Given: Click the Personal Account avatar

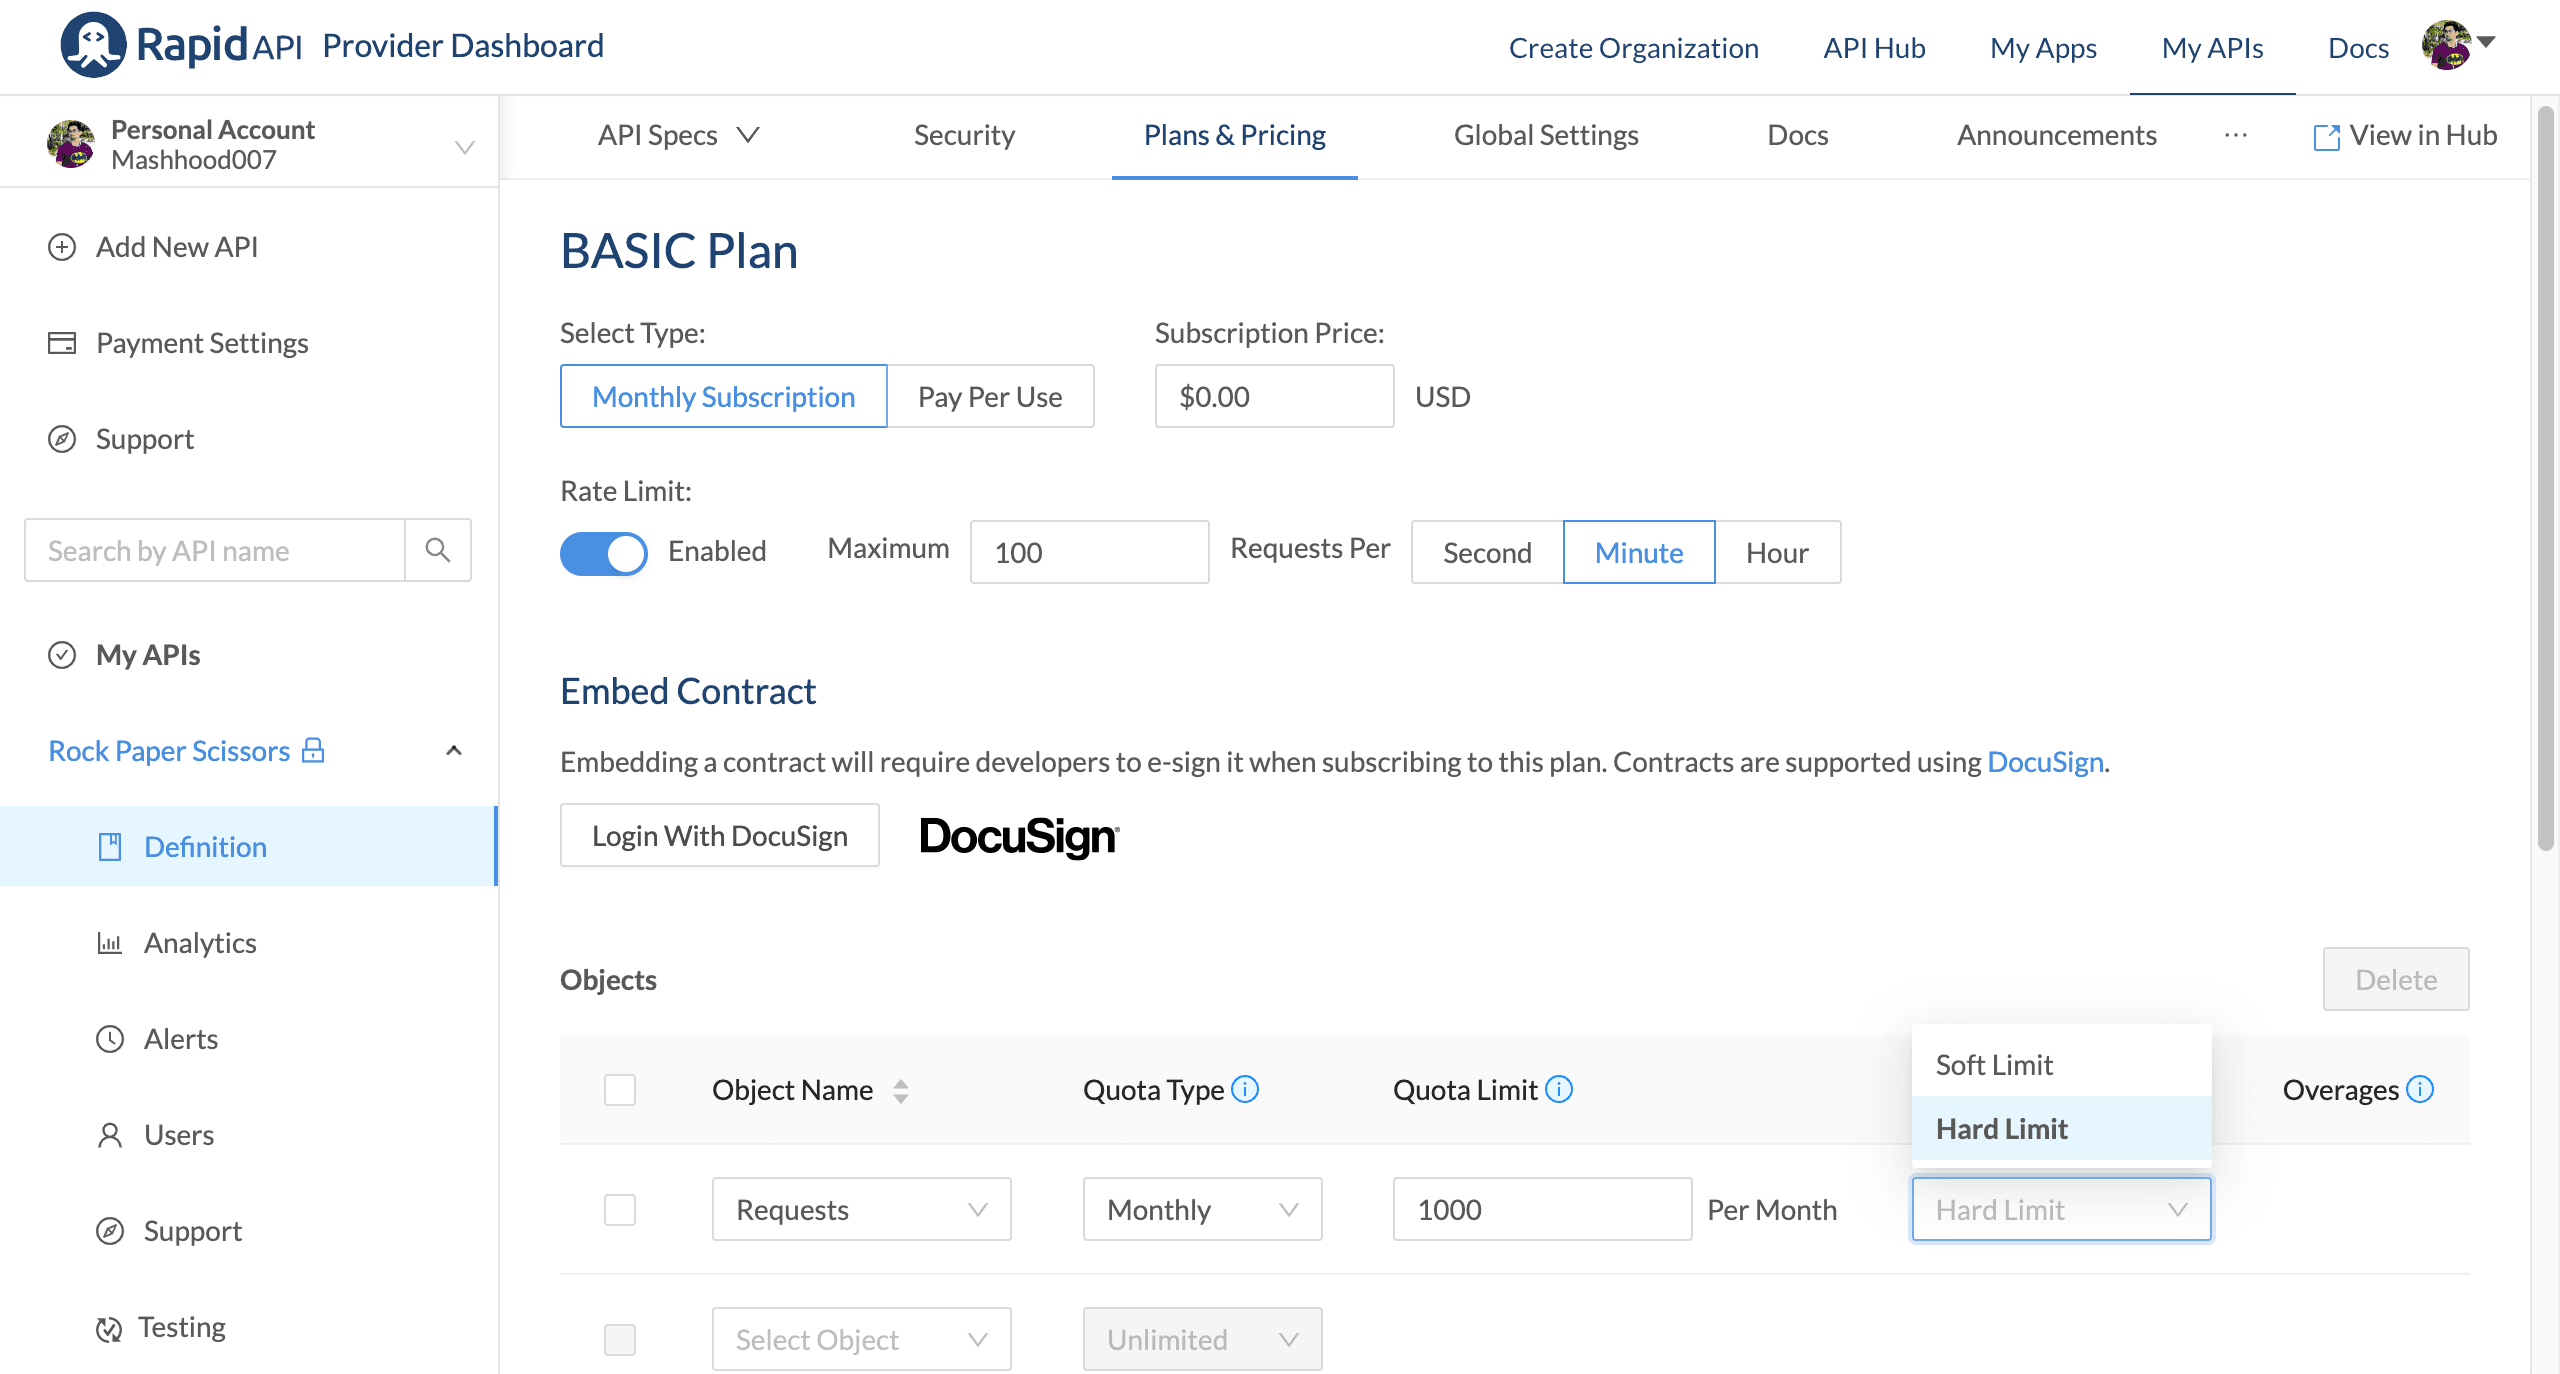Looking at the screenshot, I should (71, 144).
